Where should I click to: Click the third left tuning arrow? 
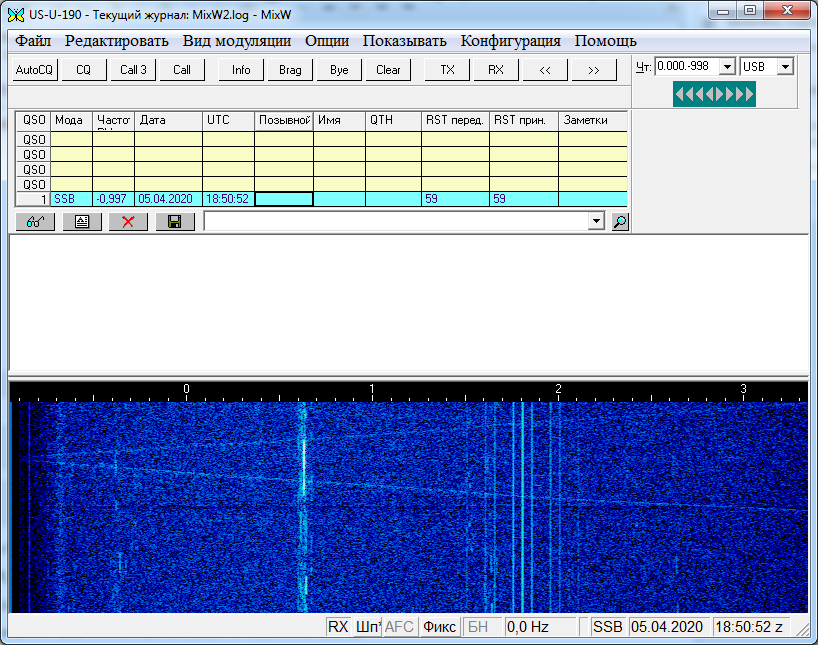coord(699,94)
